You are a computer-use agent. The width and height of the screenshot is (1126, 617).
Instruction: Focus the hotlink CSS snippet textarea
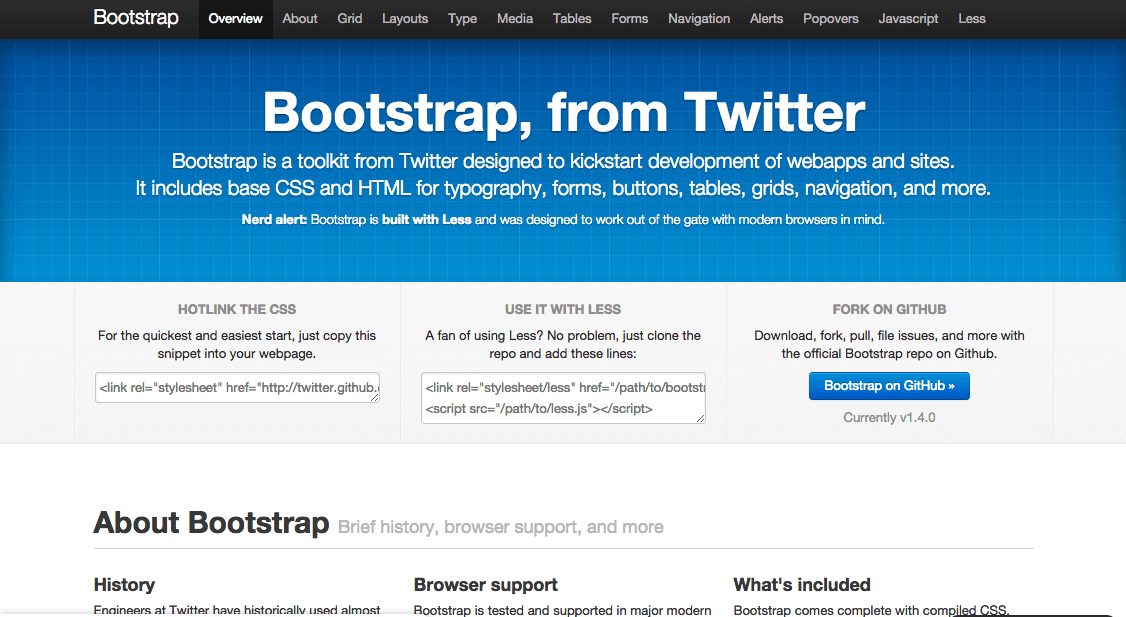click(237, 387)
